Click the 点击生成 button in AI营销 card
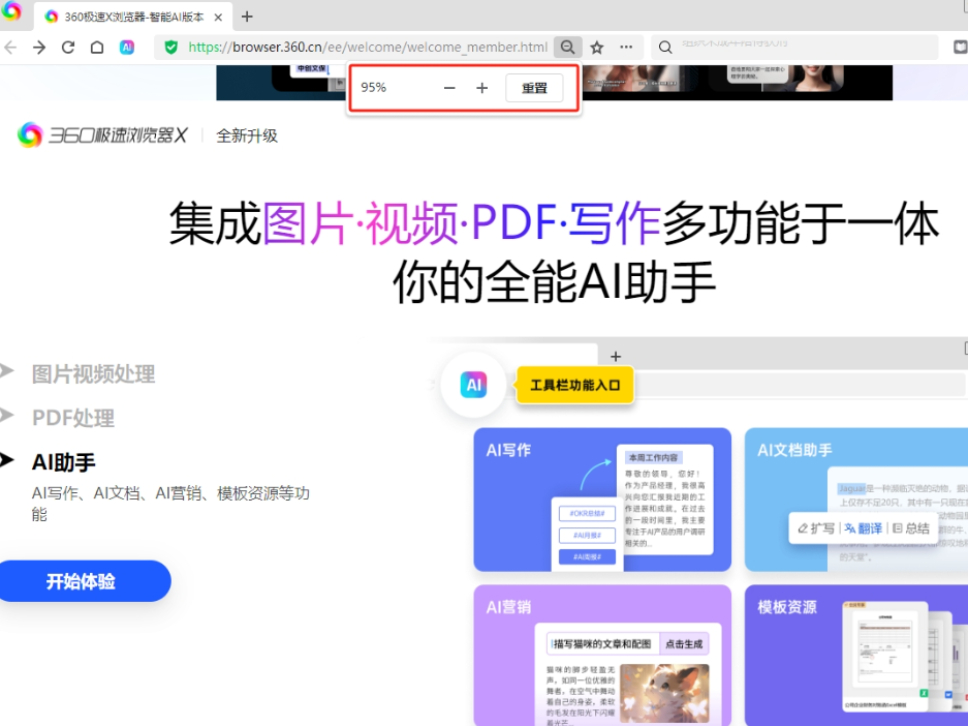This screenshot has width=968, height=726. click(684, 644)
